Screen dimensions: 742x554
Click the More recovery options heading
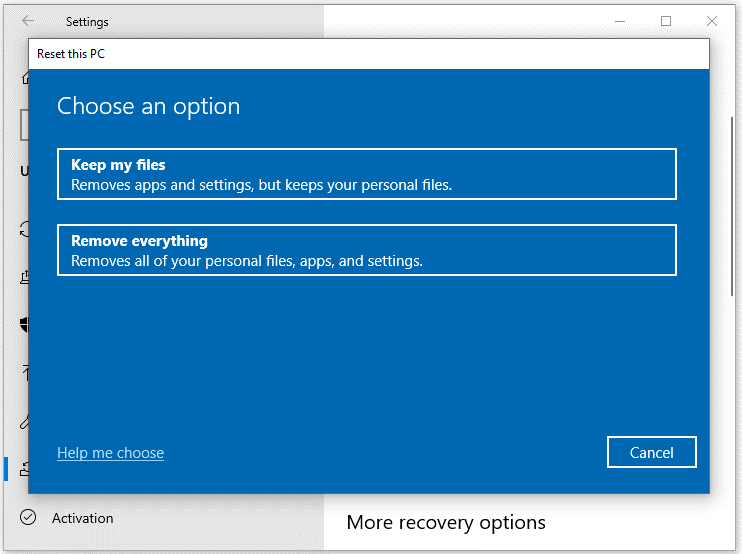[446, 523]
